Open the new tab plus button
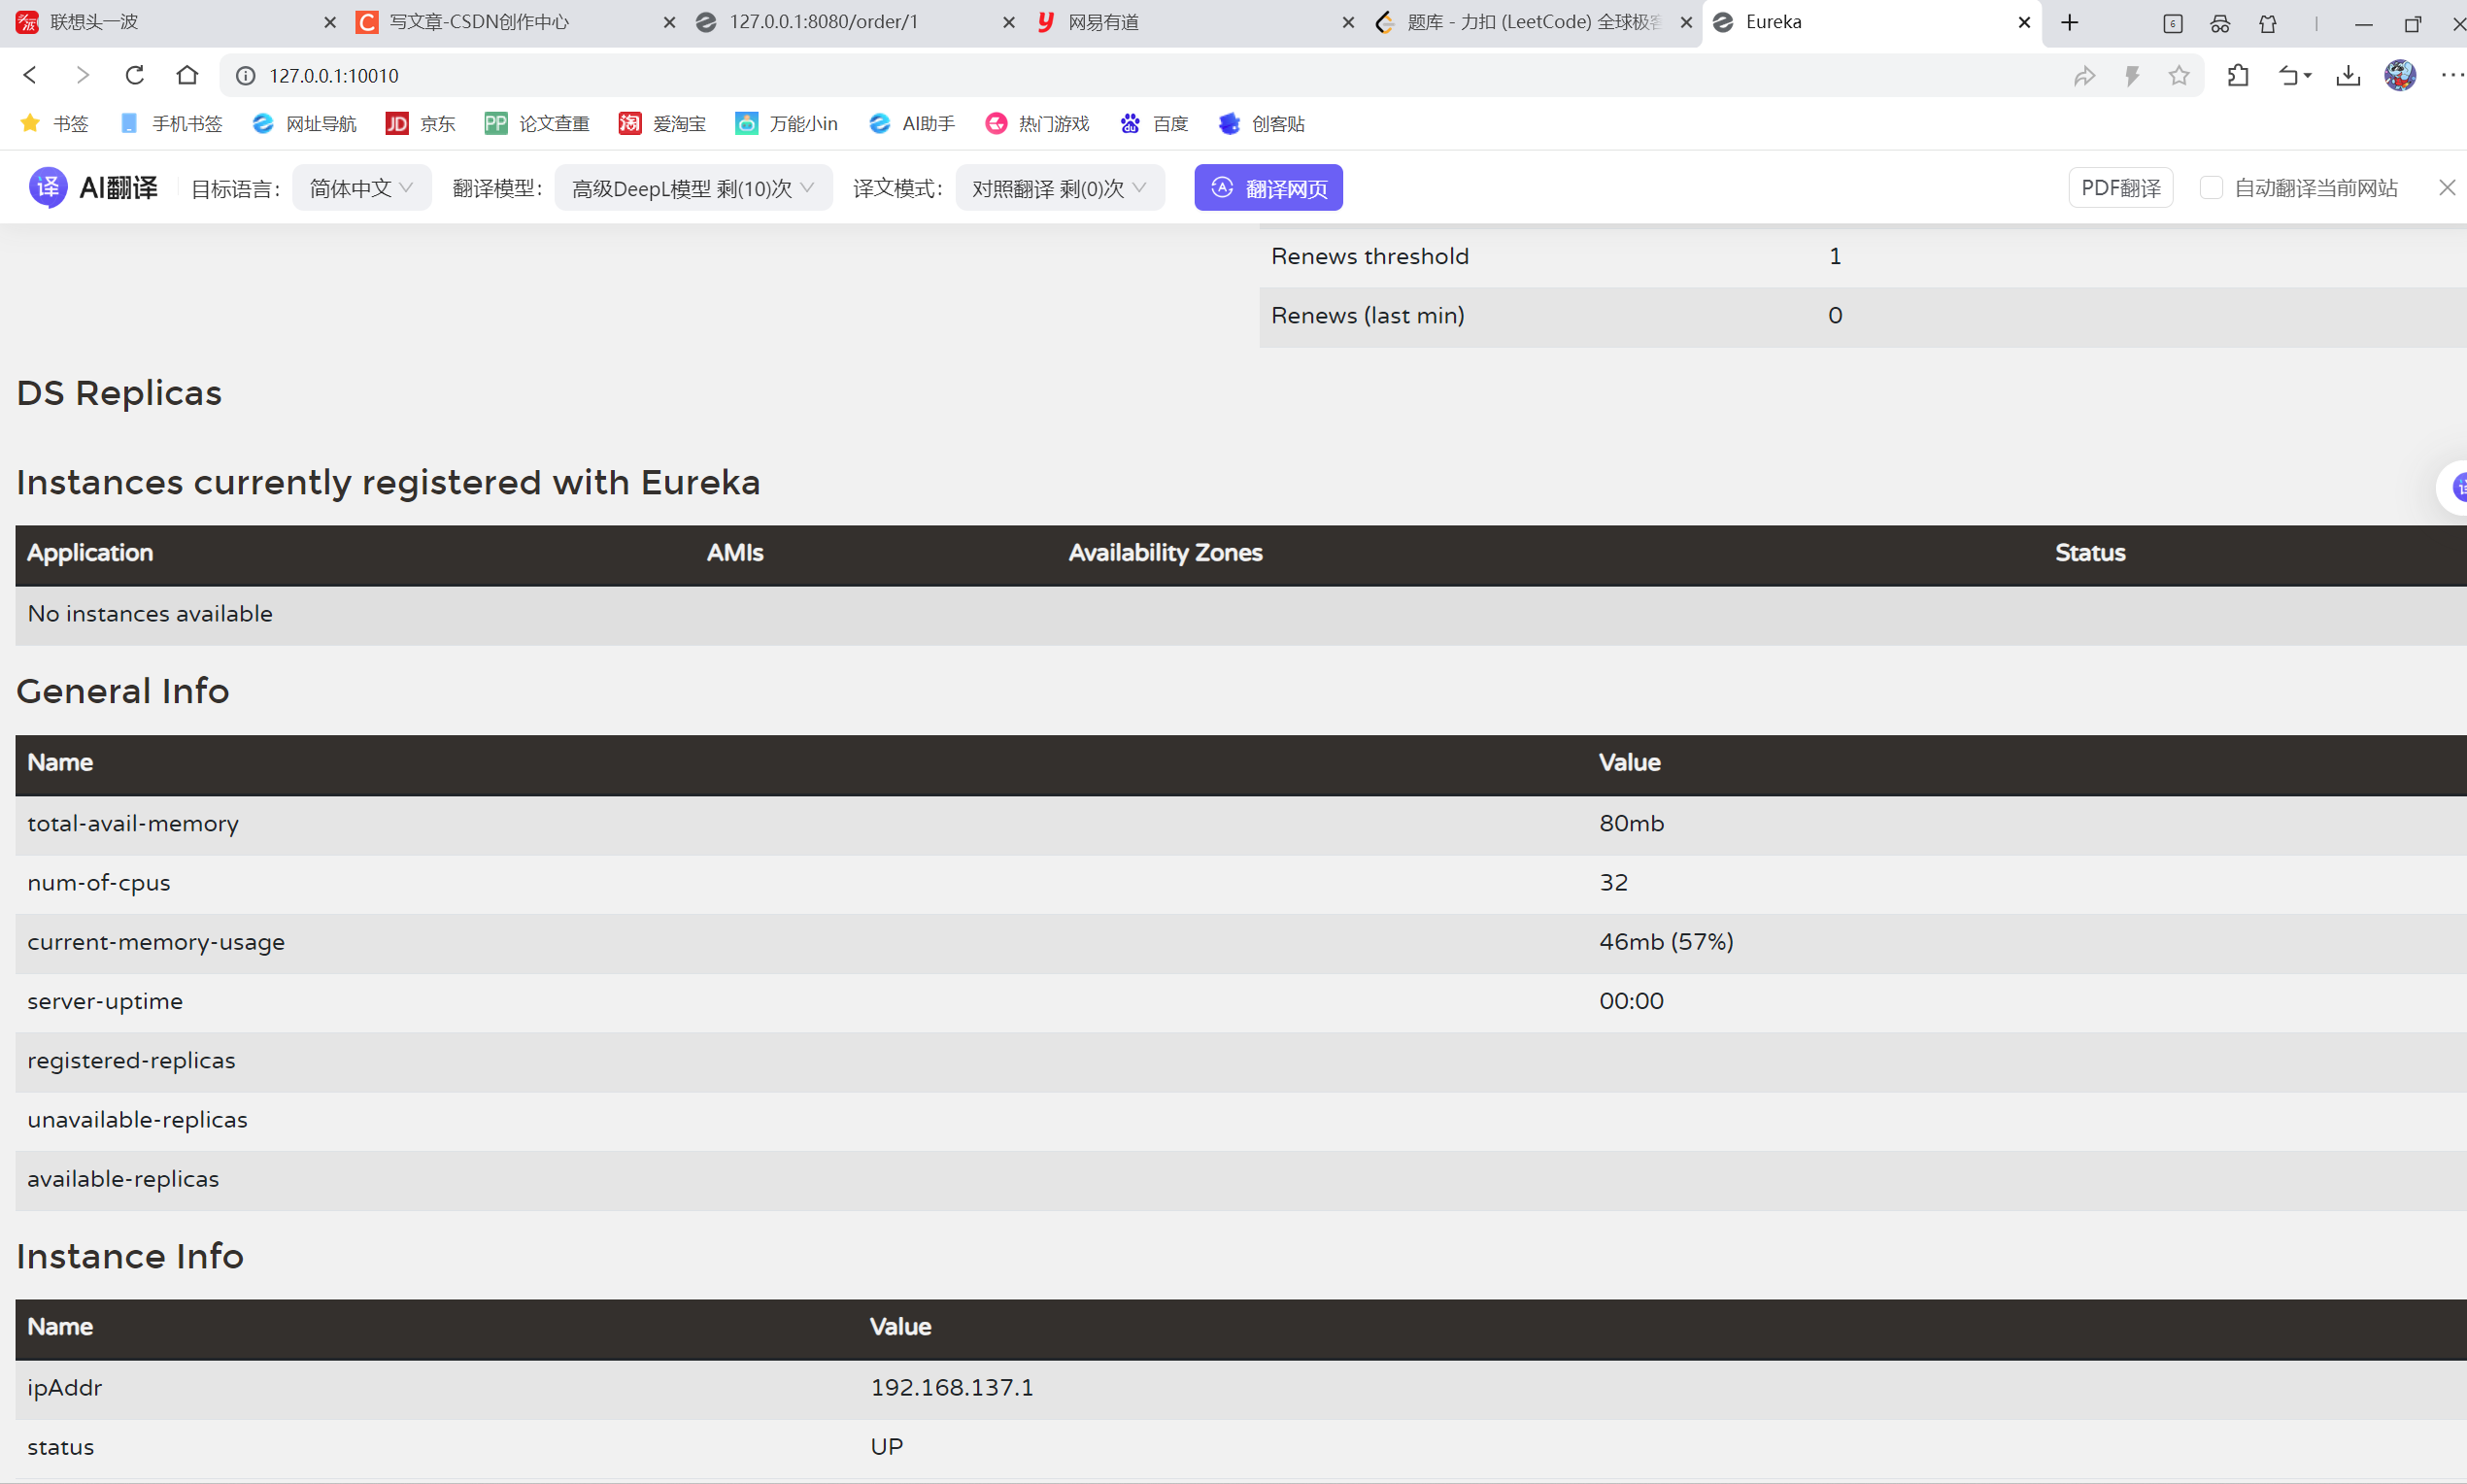 (x=2070, y=22)
